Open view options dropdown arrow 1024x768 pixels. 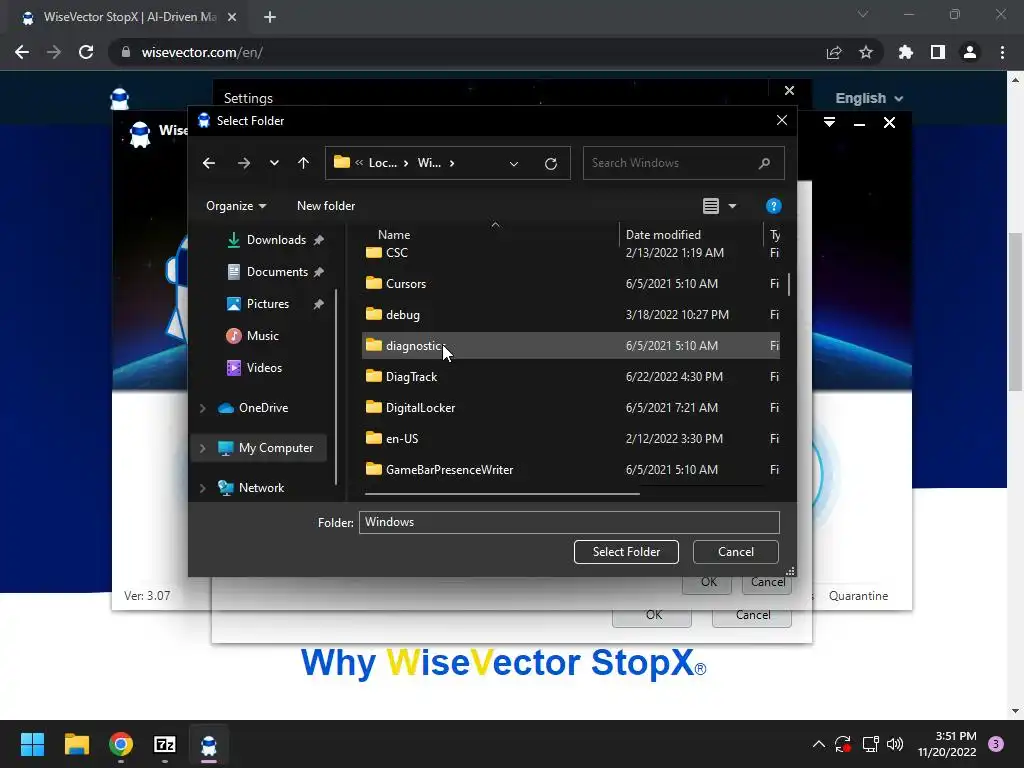[x=732, y=206]
